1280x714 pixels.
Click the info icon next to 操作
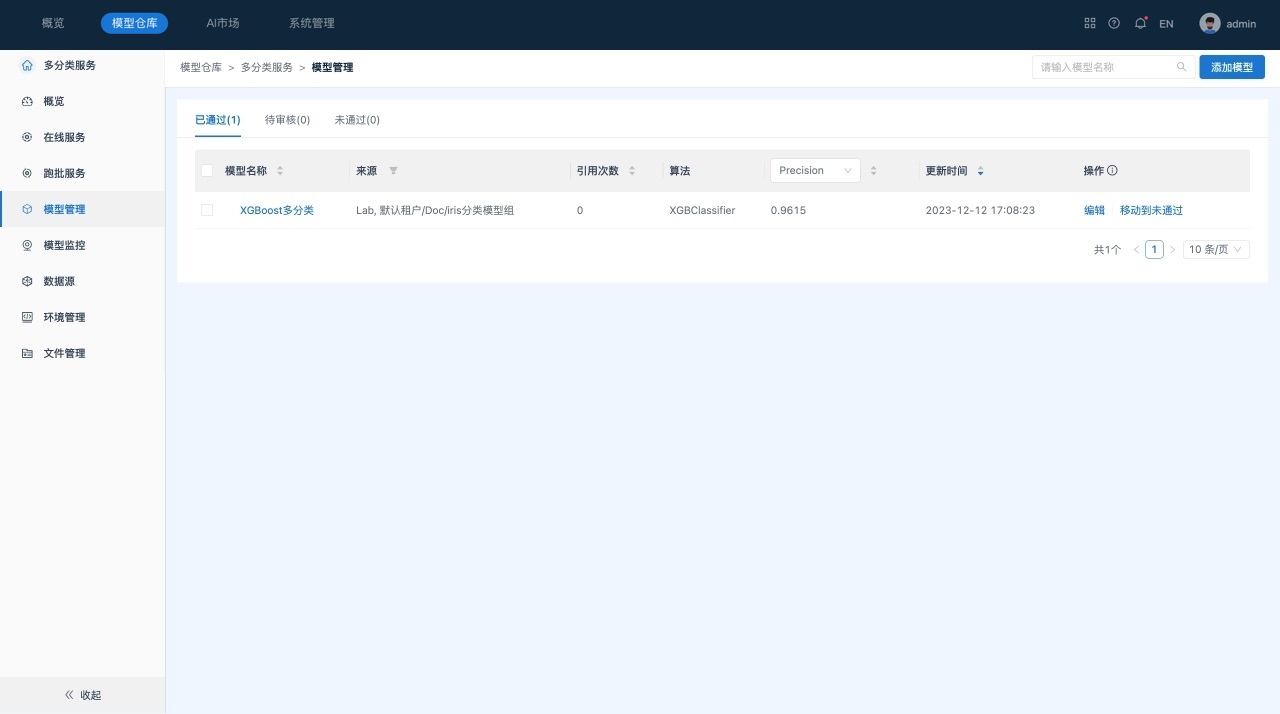(1112, 171)
